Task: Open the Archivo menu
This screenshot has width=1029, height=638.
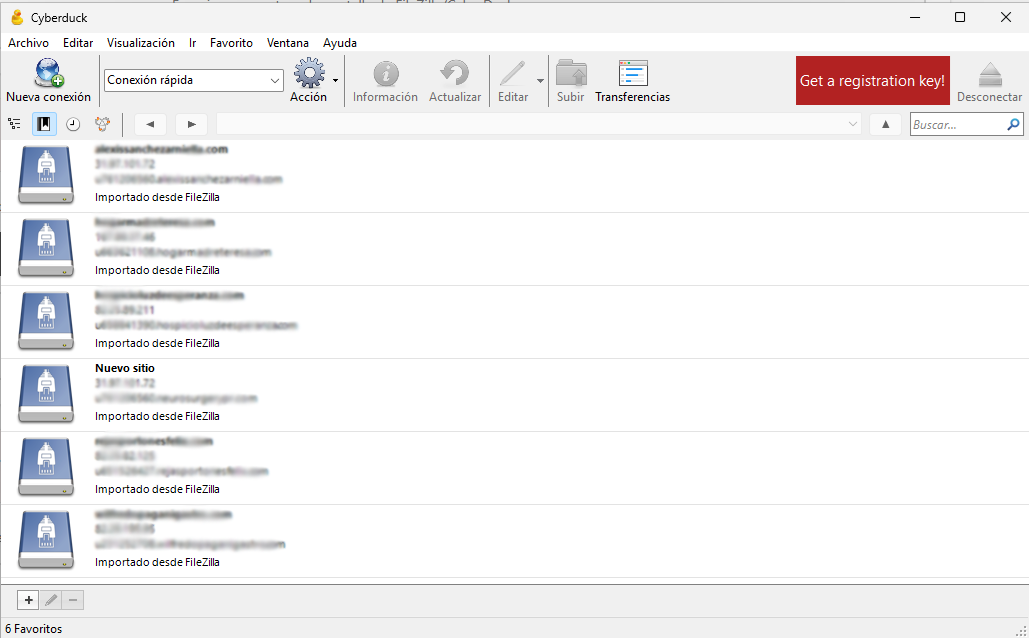Action: [28, 43]
